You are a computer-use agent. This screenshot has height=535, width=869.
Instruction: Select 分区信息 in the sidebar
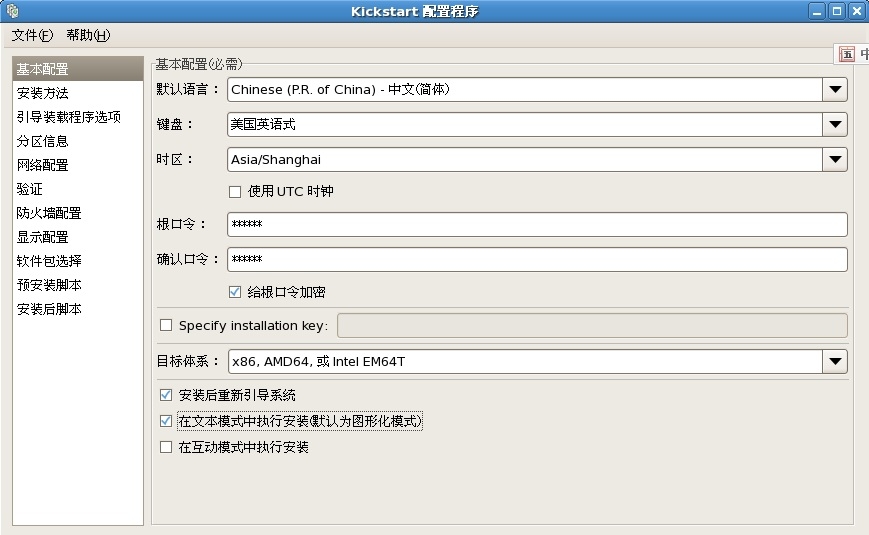[78, 141]
